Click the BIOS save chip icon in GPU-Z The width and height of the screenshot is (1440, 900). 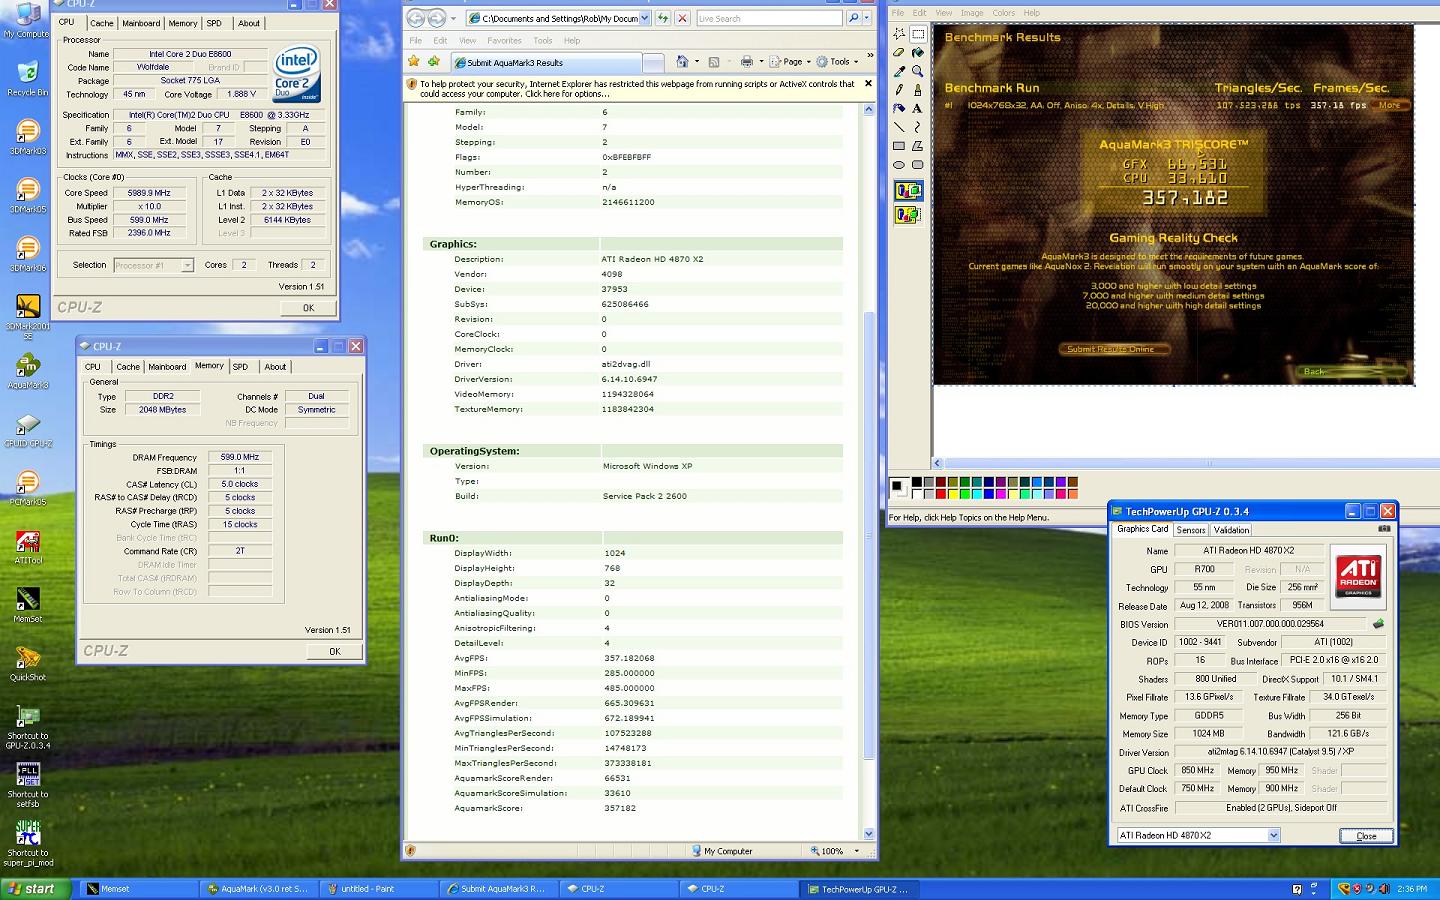(x=1378, y=624)
